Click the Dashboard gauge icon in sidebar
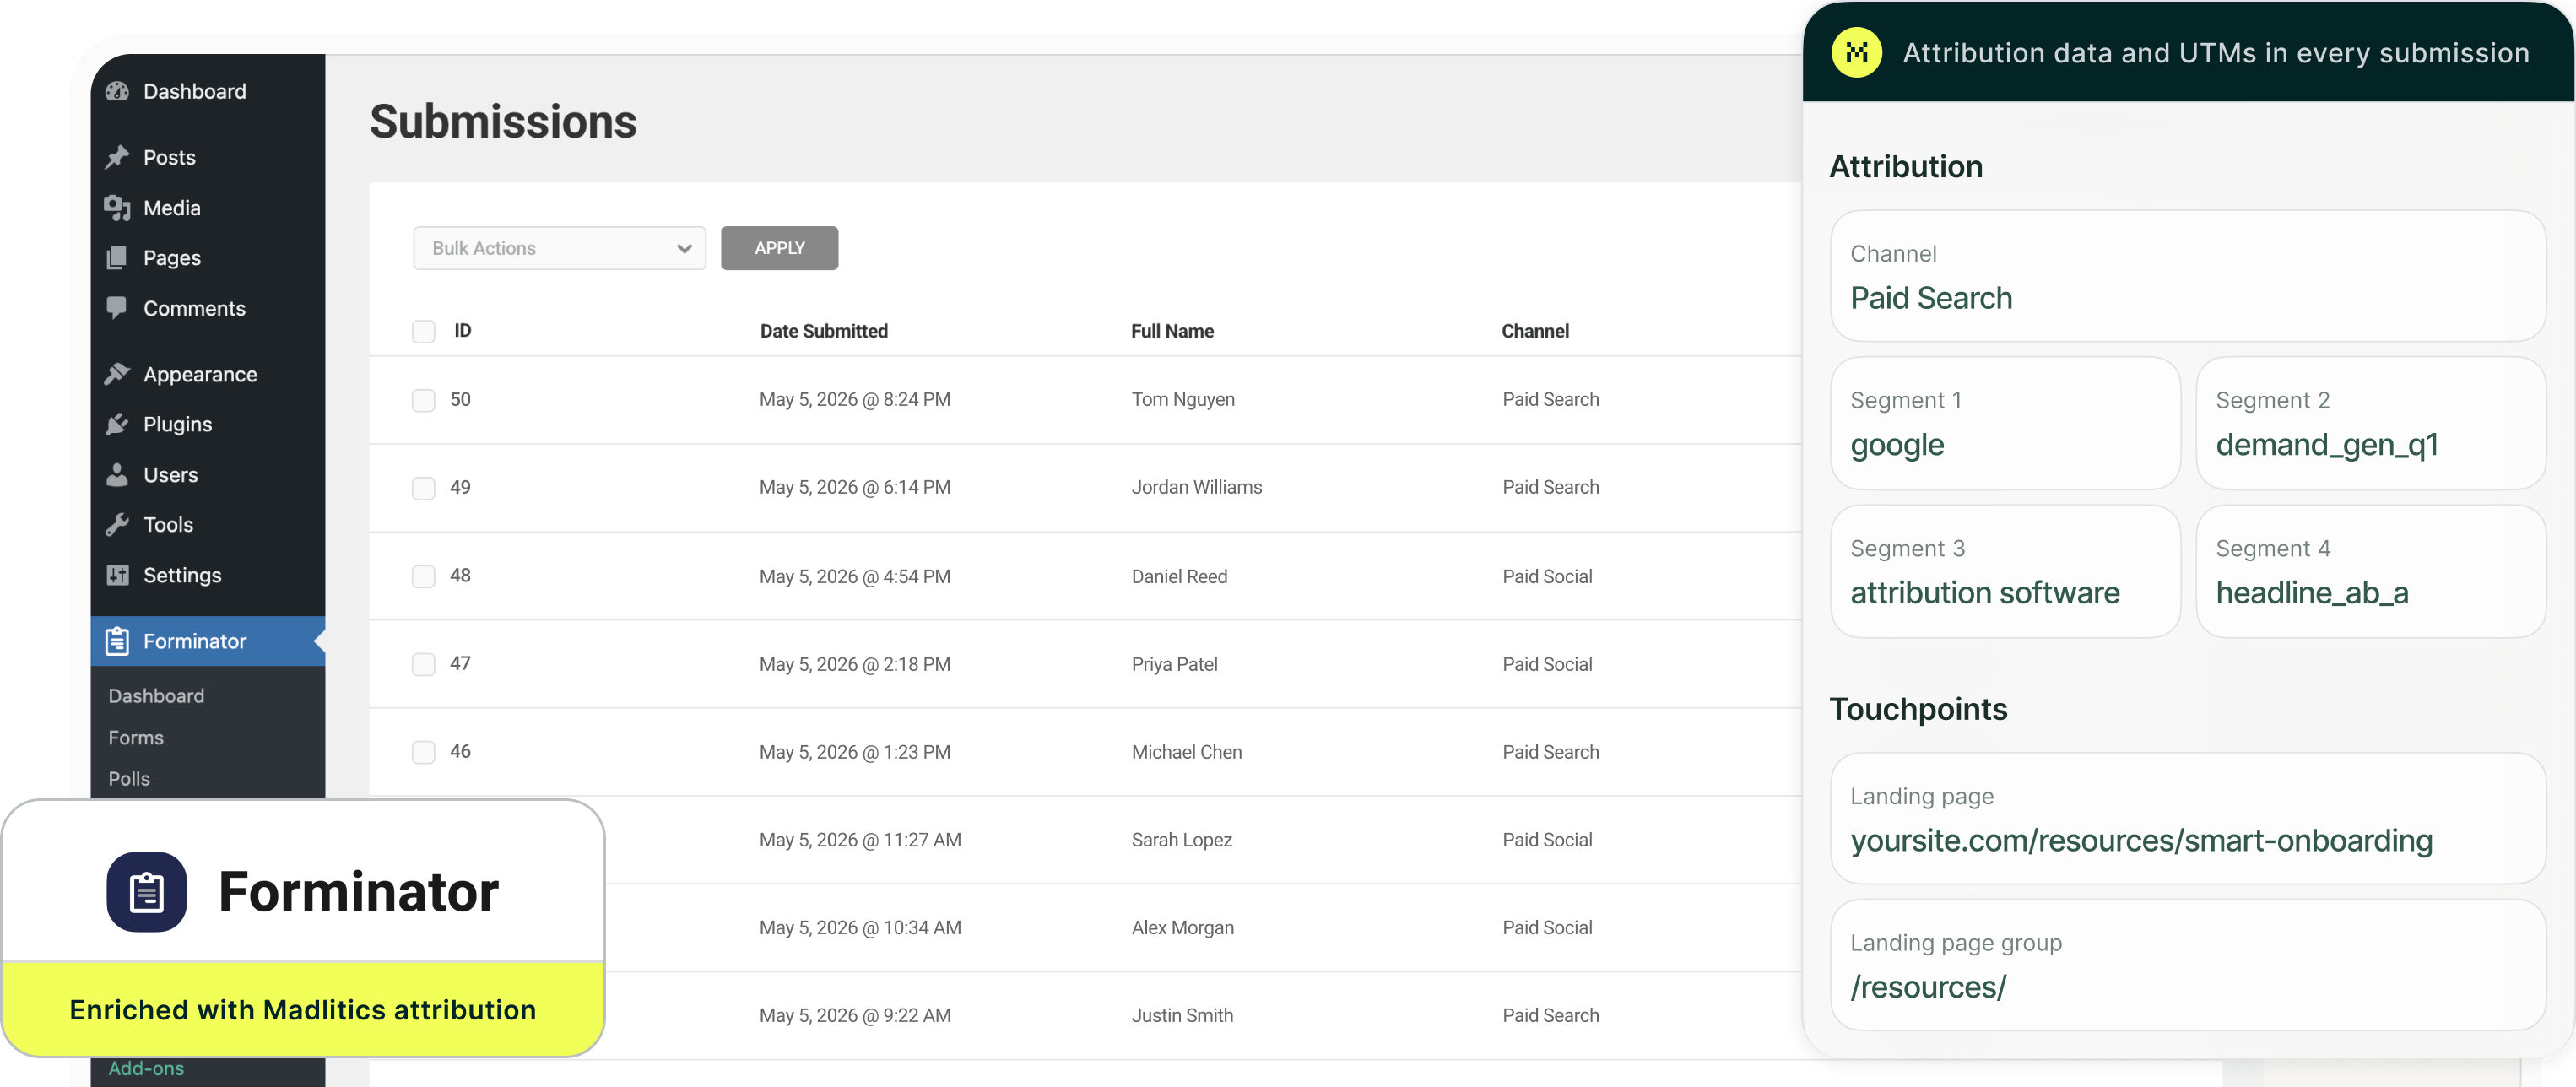Image resolution: width=2576 pixels, height=1087 pixels. click(117, 91)
